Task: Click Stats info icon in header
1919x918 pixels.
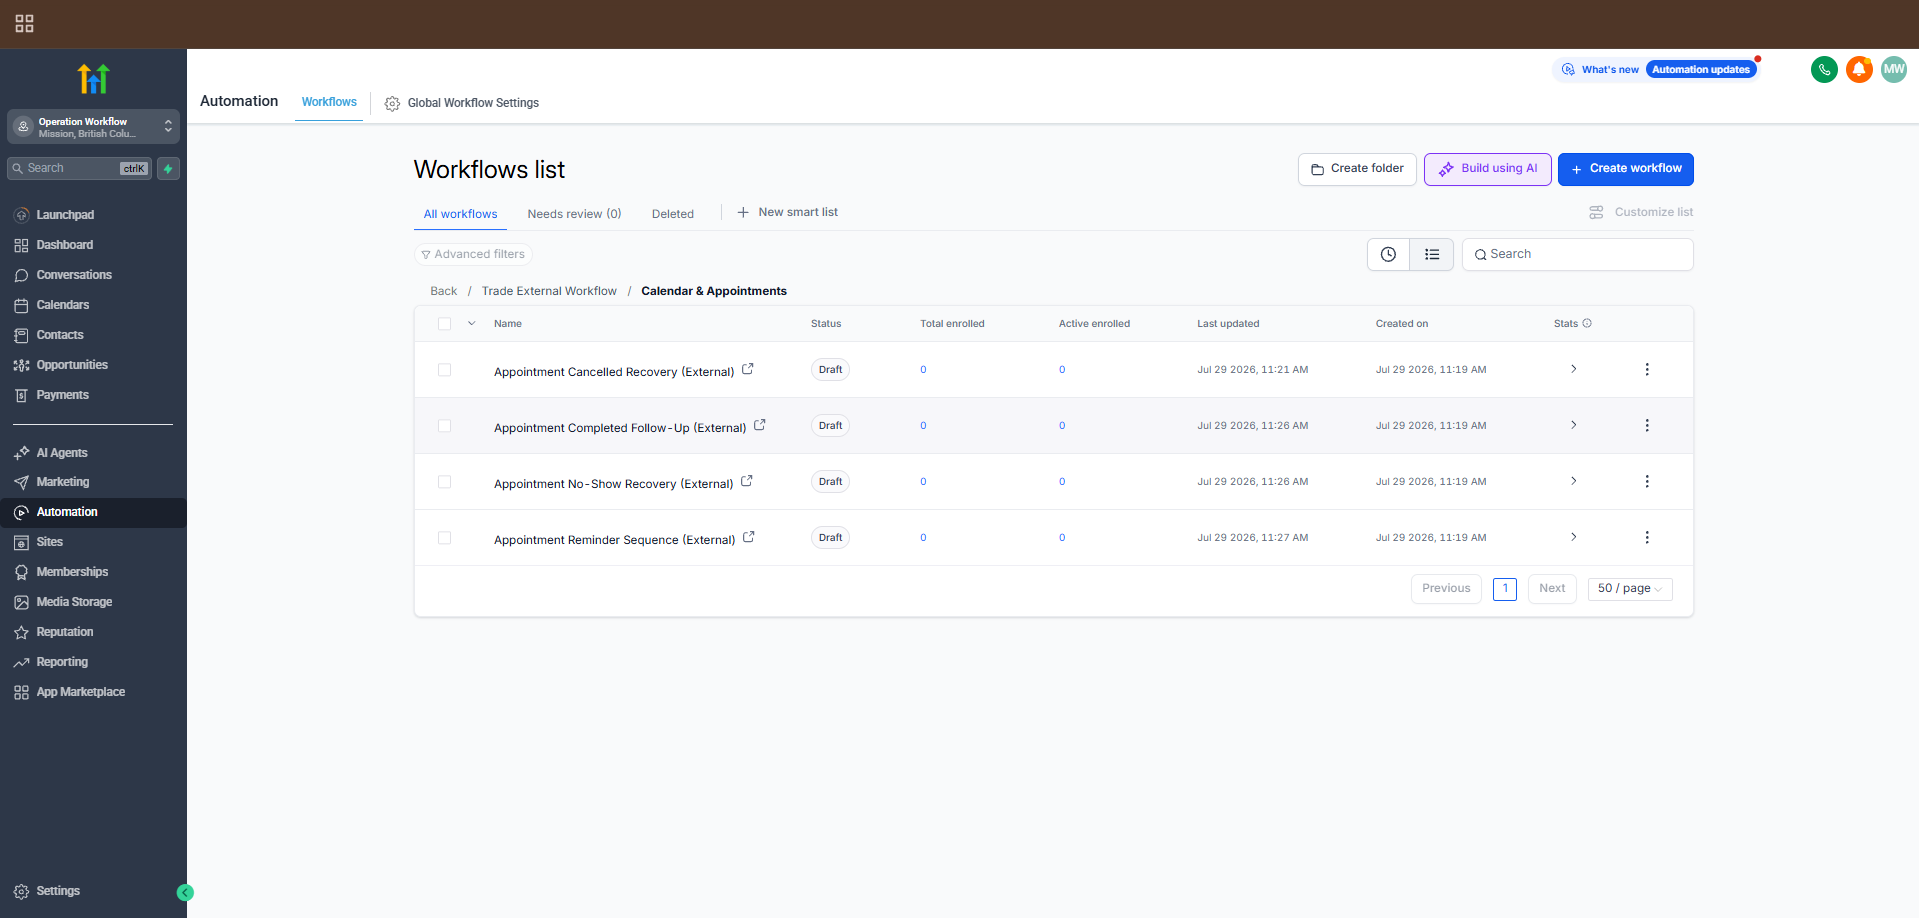Action: (1587, 323)
